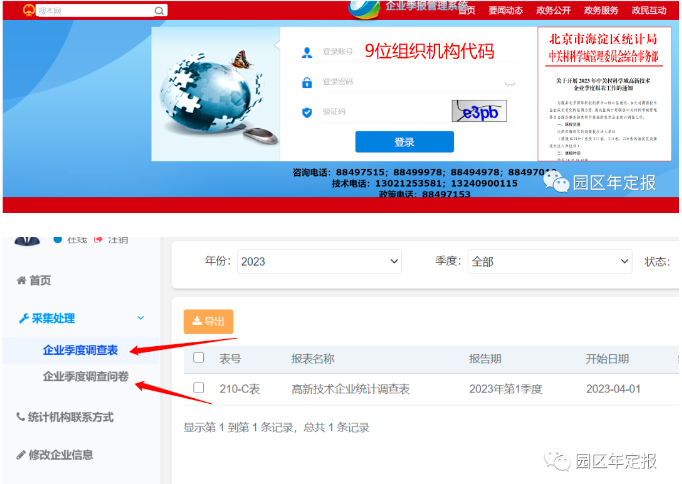Viewport: 682px width, 484px height.
Task: Open 企业季度调查表 in the sidebar
Action: 80,350
